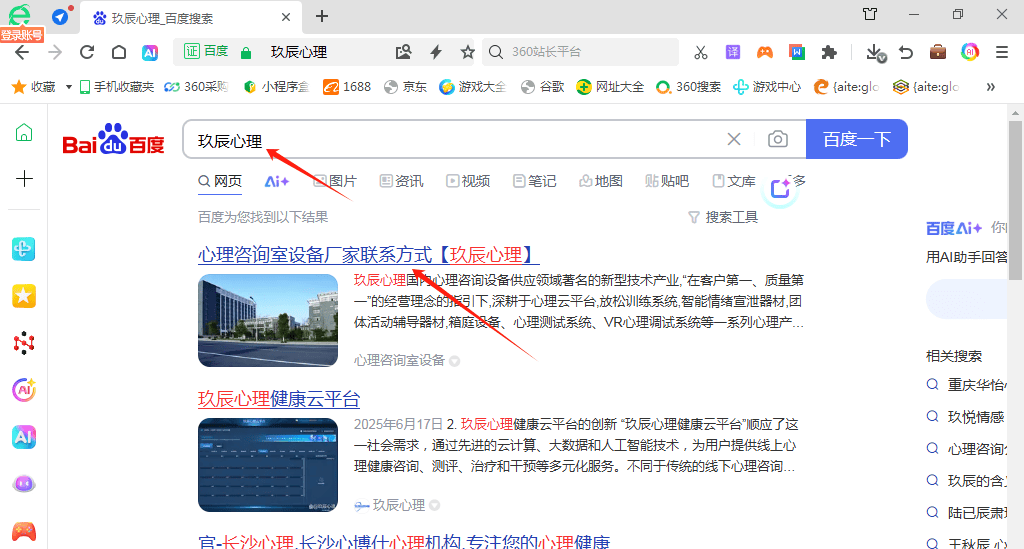Open the 搜索工具 filter options

pos(723,217)
